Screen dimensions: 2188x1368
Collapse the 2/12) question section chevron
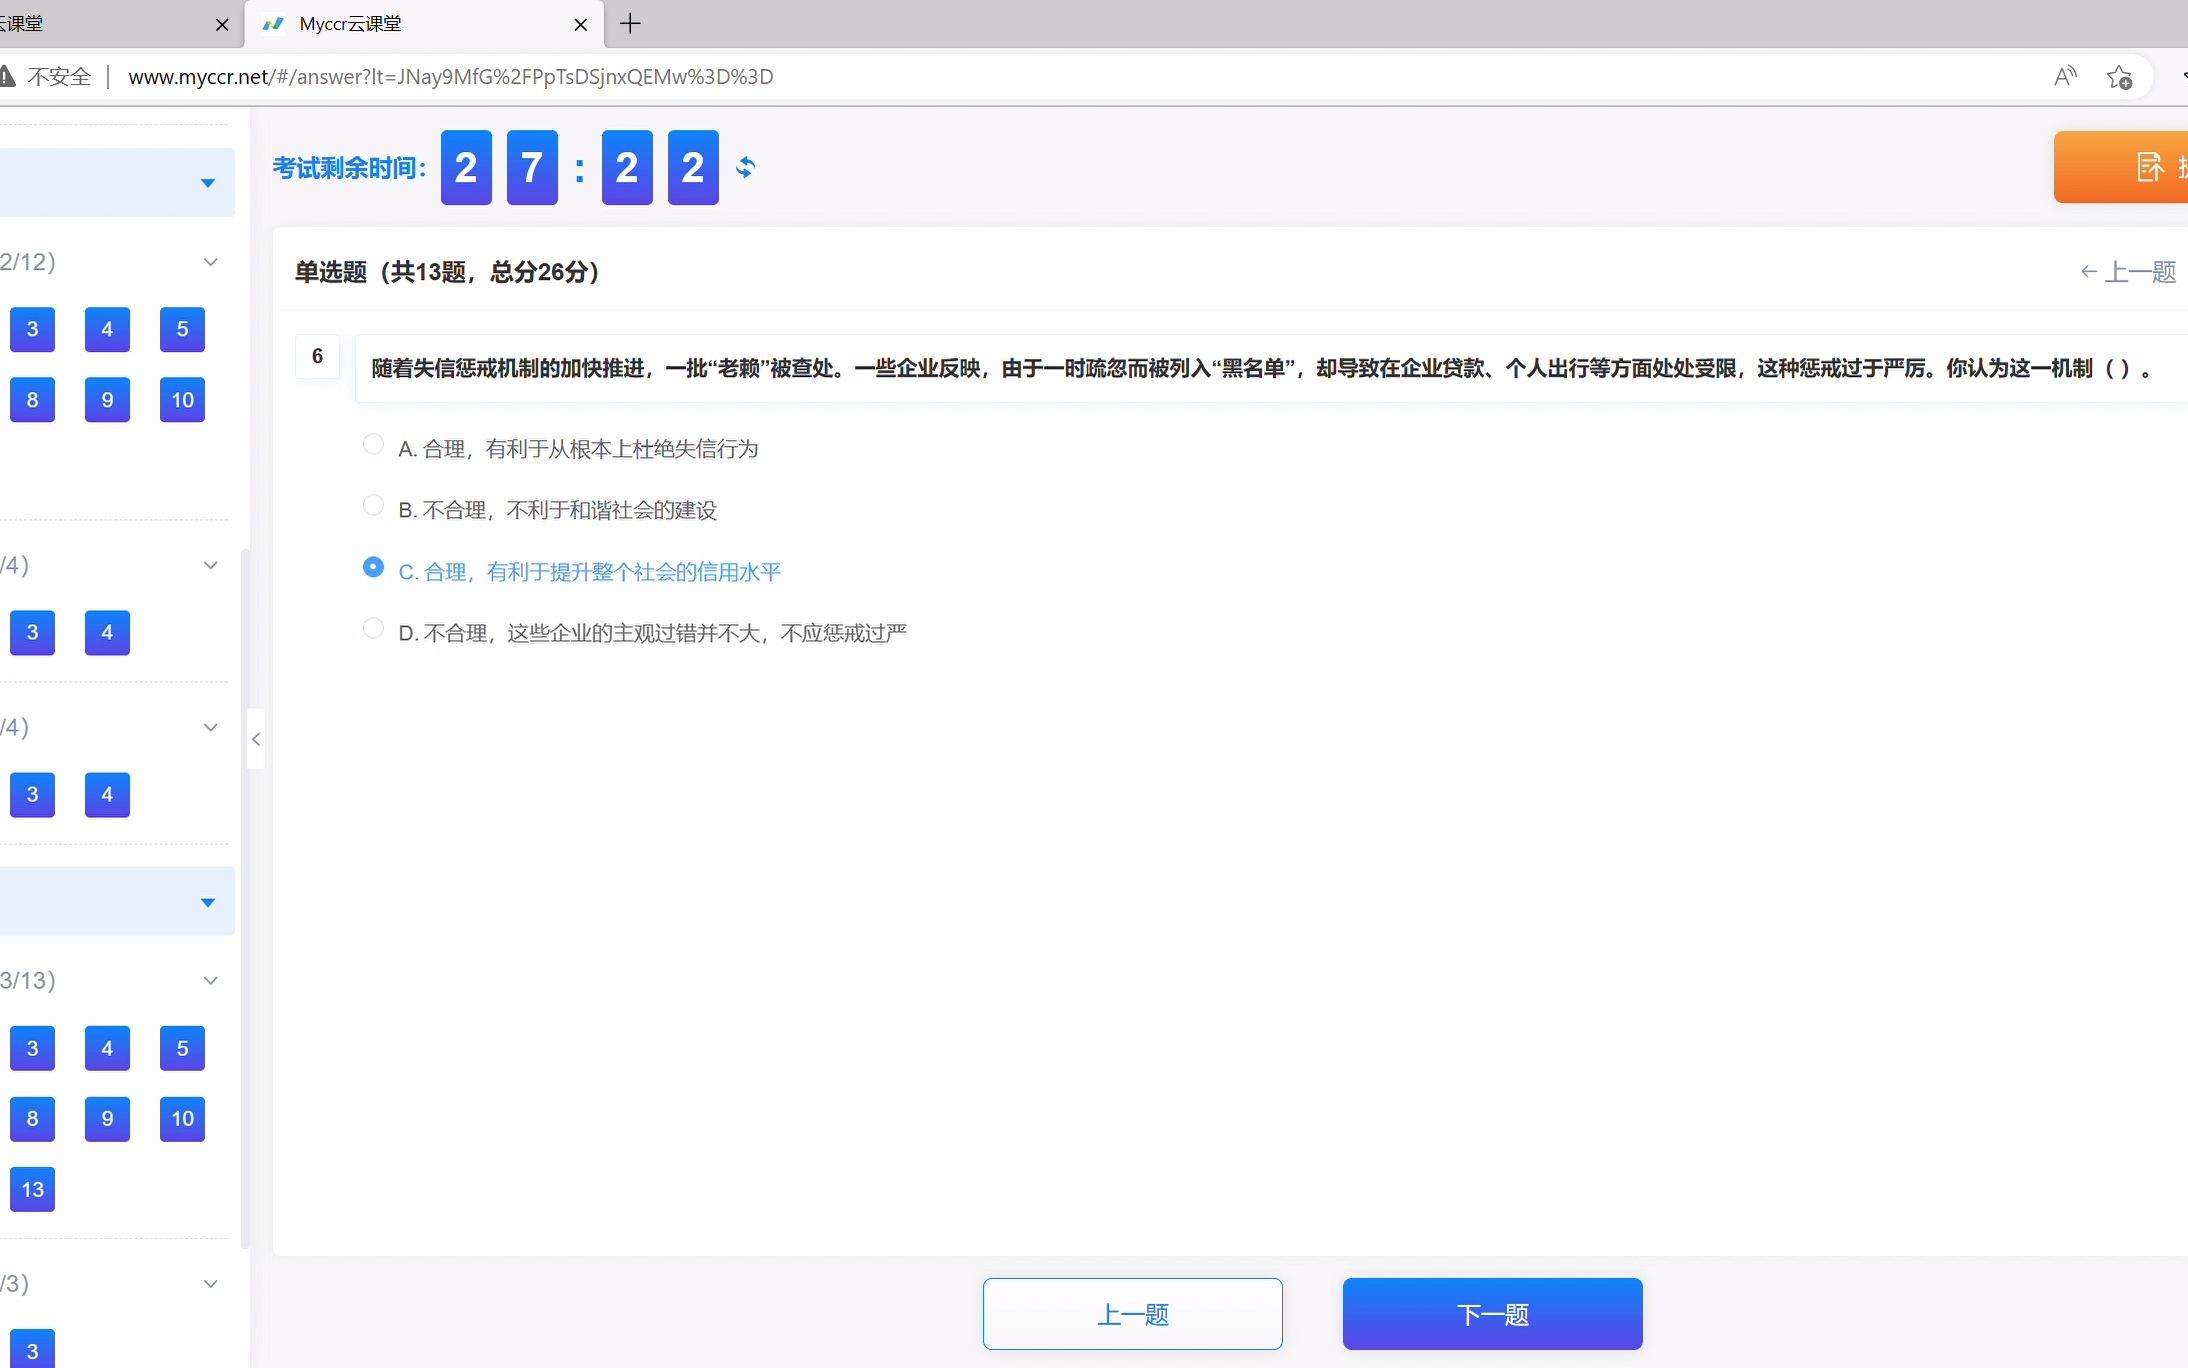coord(210,262)
